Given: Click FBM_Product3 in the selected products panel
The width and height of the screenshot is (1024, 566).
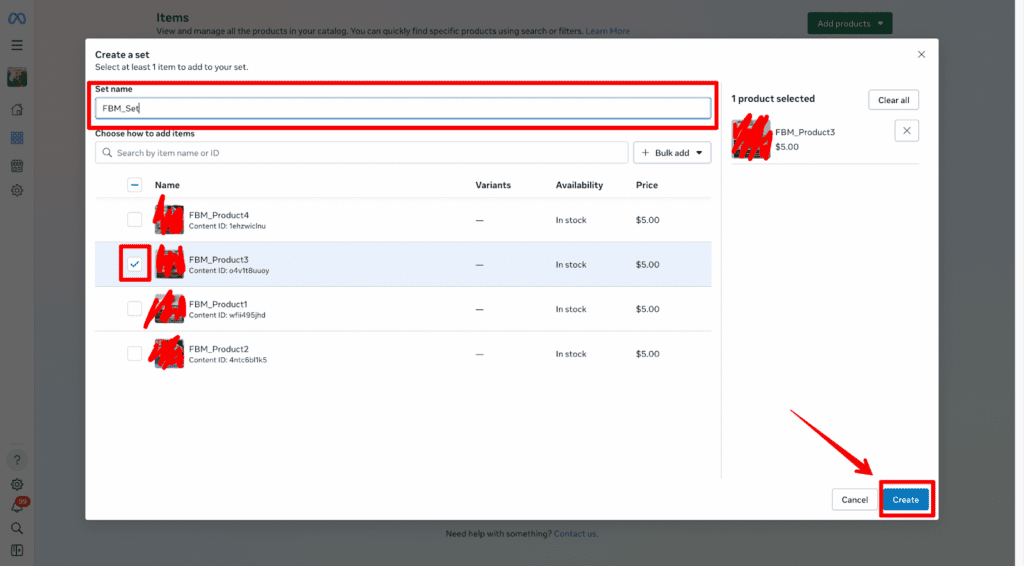Looking at the screenshot, I should (805, 132).
